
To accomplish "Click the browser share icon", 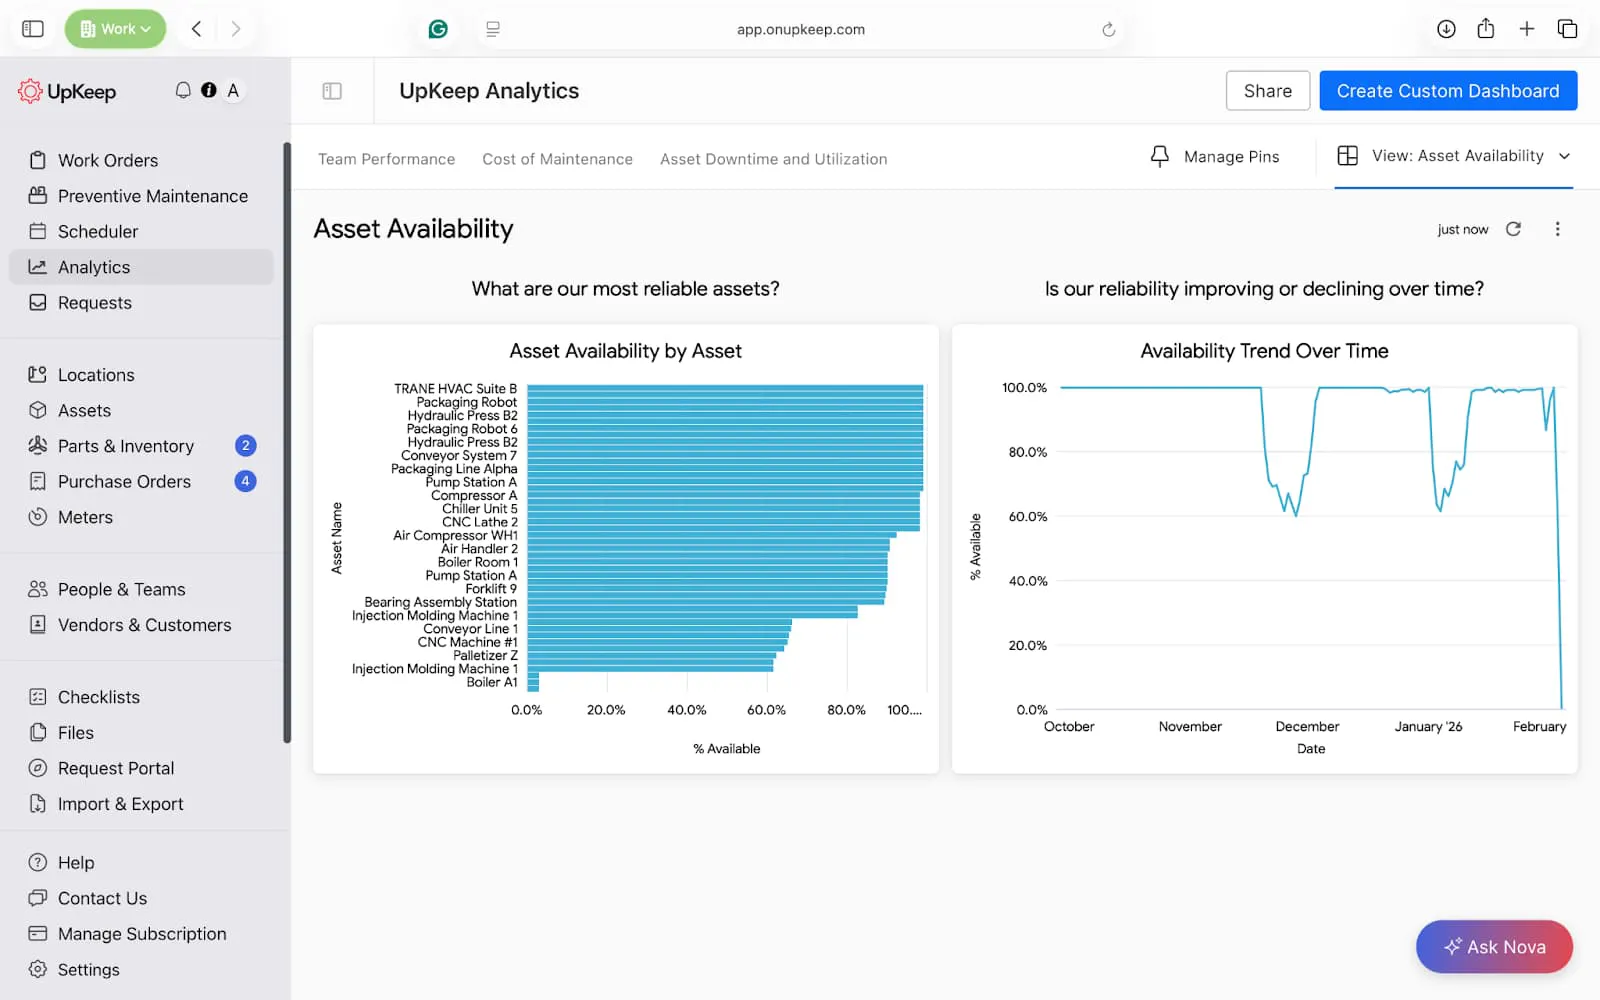I will point(1486,29).
